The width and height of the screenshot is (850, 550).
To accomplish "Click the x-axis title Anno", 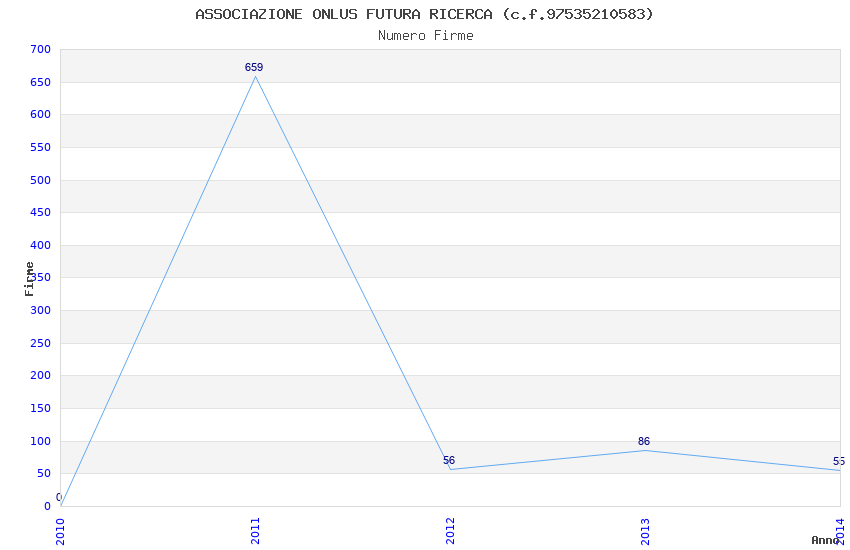I will pos(825,540).
